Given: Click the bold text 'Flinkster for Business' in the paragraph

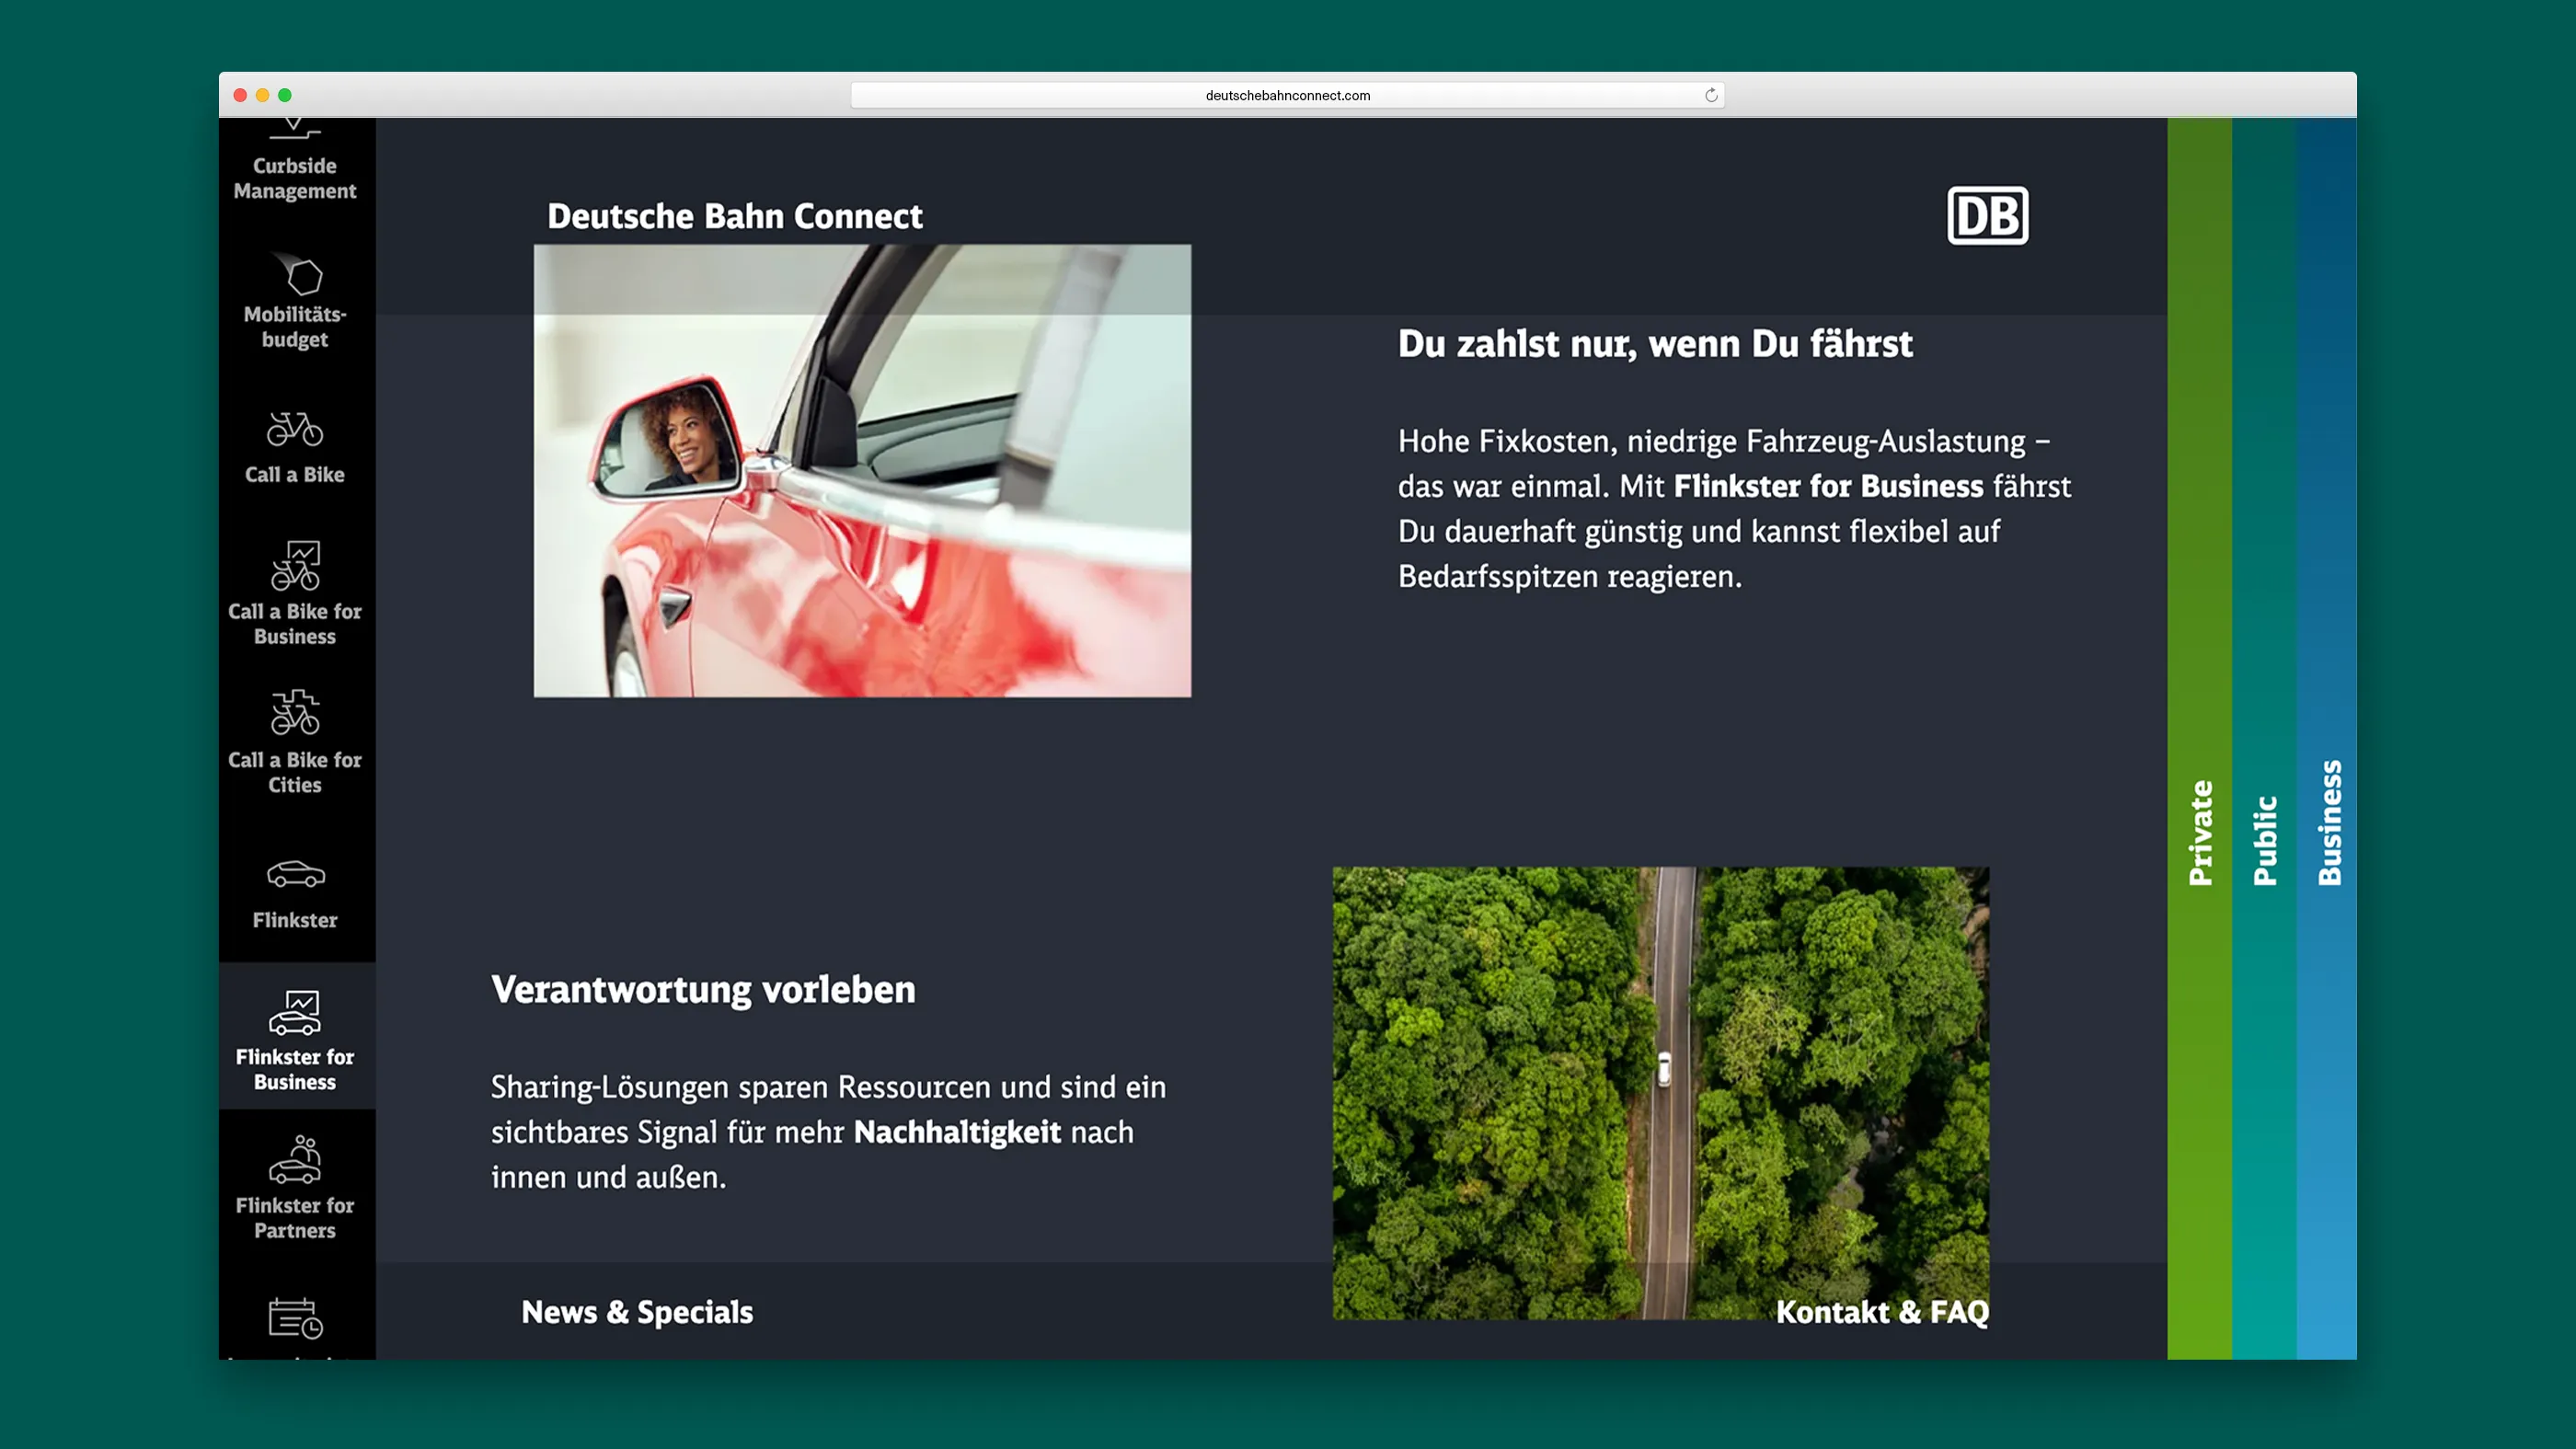Looking at the screenshot, I should pyautogui.click(x=1828, y=486).
